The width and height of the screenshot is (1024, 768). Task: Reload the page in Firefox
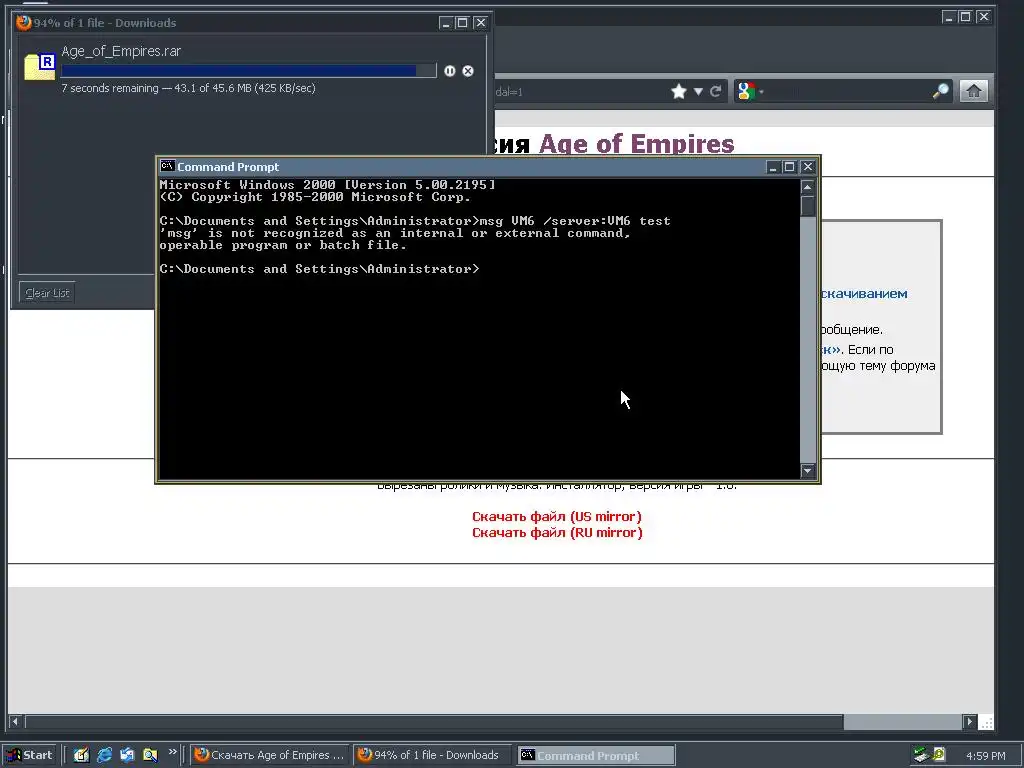point(716,91)
